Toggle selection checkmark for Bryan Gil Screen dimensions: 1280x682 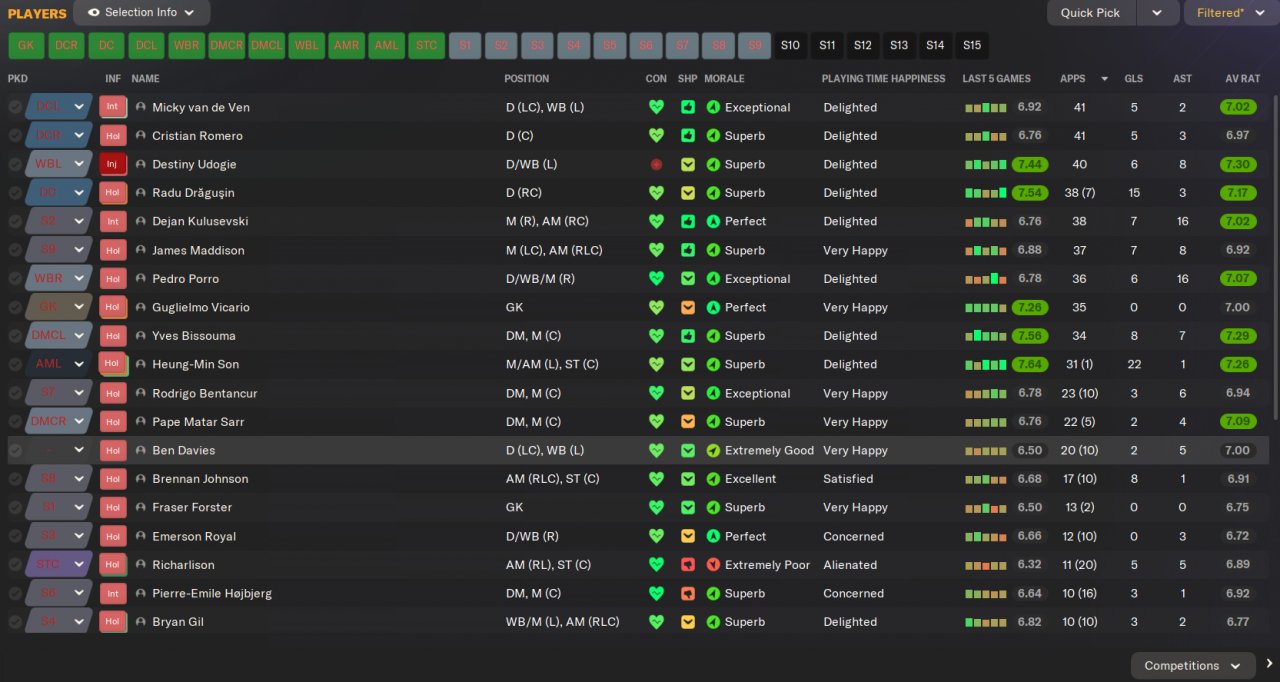(15, 621)
